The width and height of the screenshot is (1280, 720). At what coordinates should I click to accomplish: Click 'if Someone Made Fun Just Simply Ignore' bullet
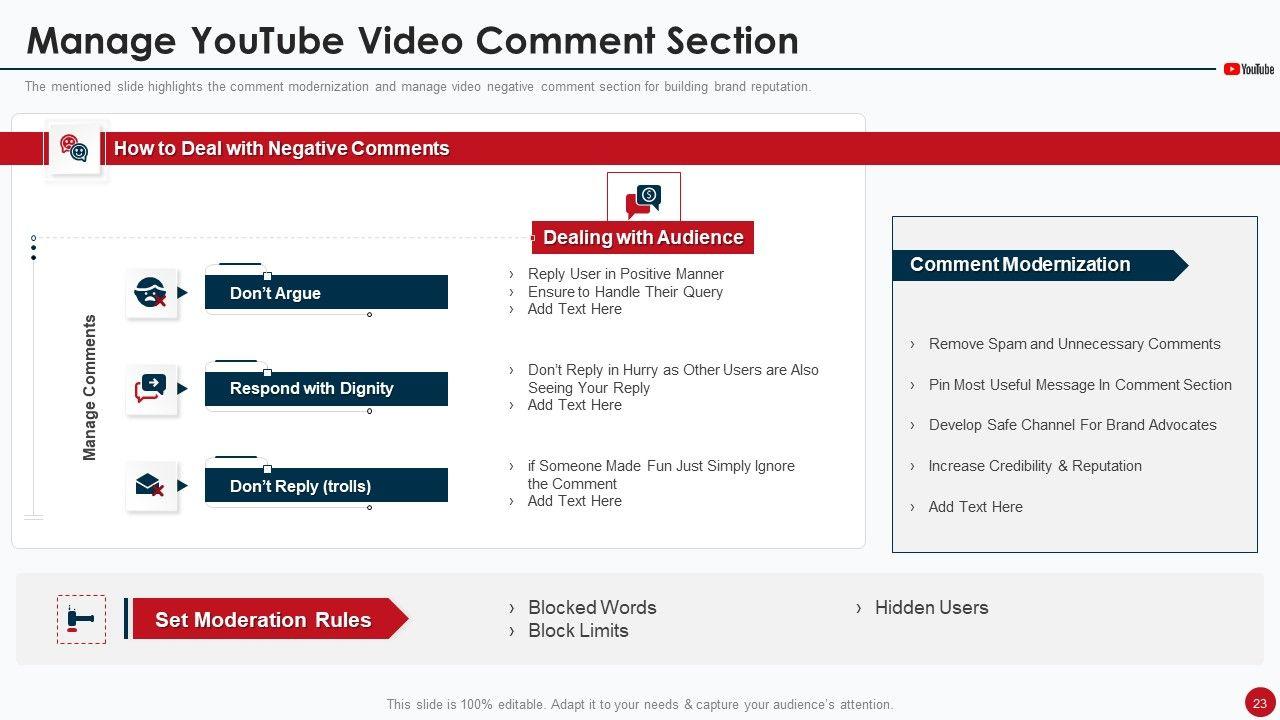tap(661, 475)
